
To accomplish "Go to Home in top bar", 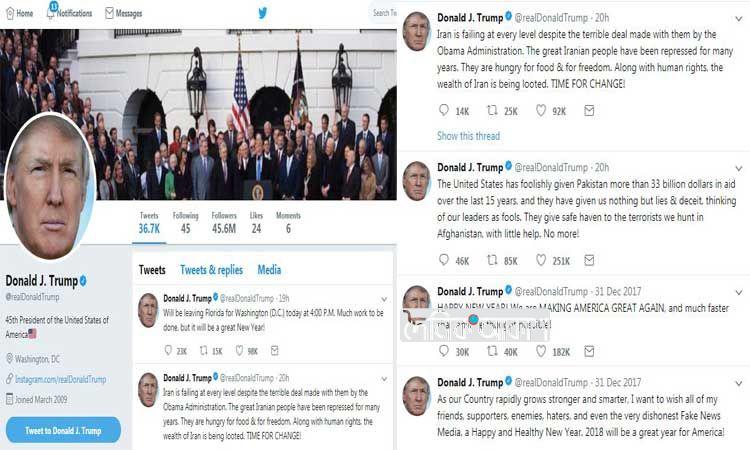I will 18,13.
